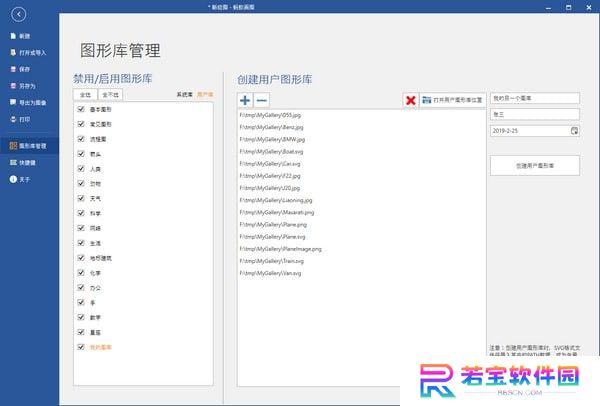
Task: Select the file row BMW.jpg
Action: pos(361,140)
